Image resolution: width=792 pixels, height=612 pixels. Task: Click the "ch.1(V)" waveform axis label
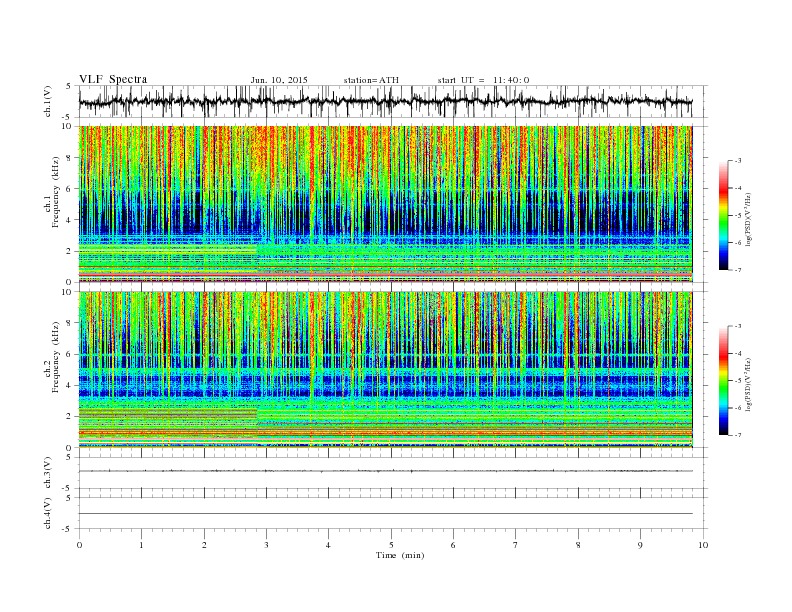pos(48,101)
